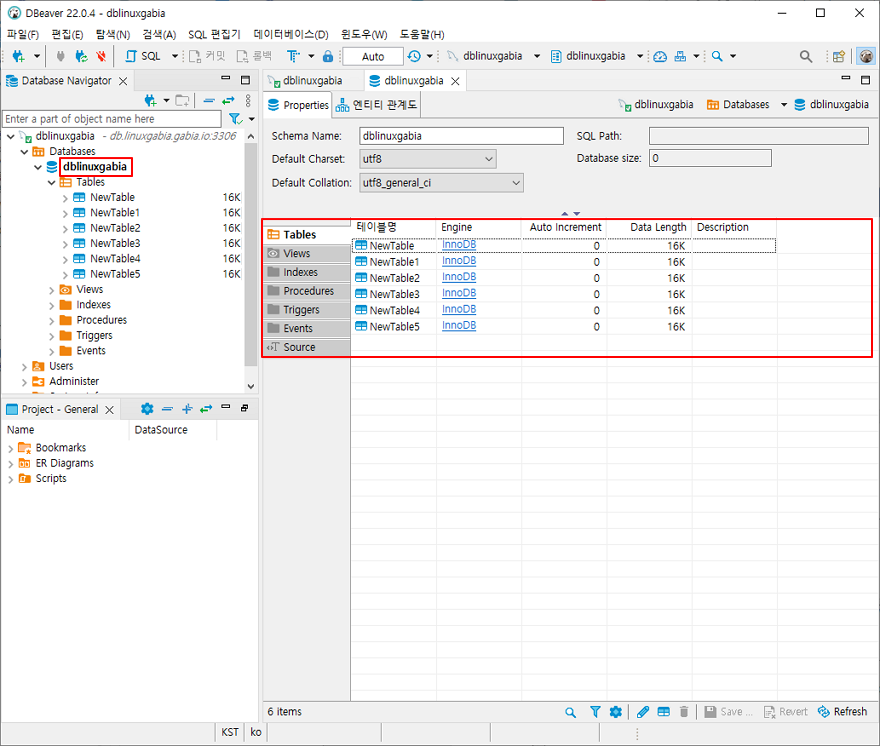Expand ER Diagrams in Project panel
This screenshot has height=746, width=880.
[11, 464]
